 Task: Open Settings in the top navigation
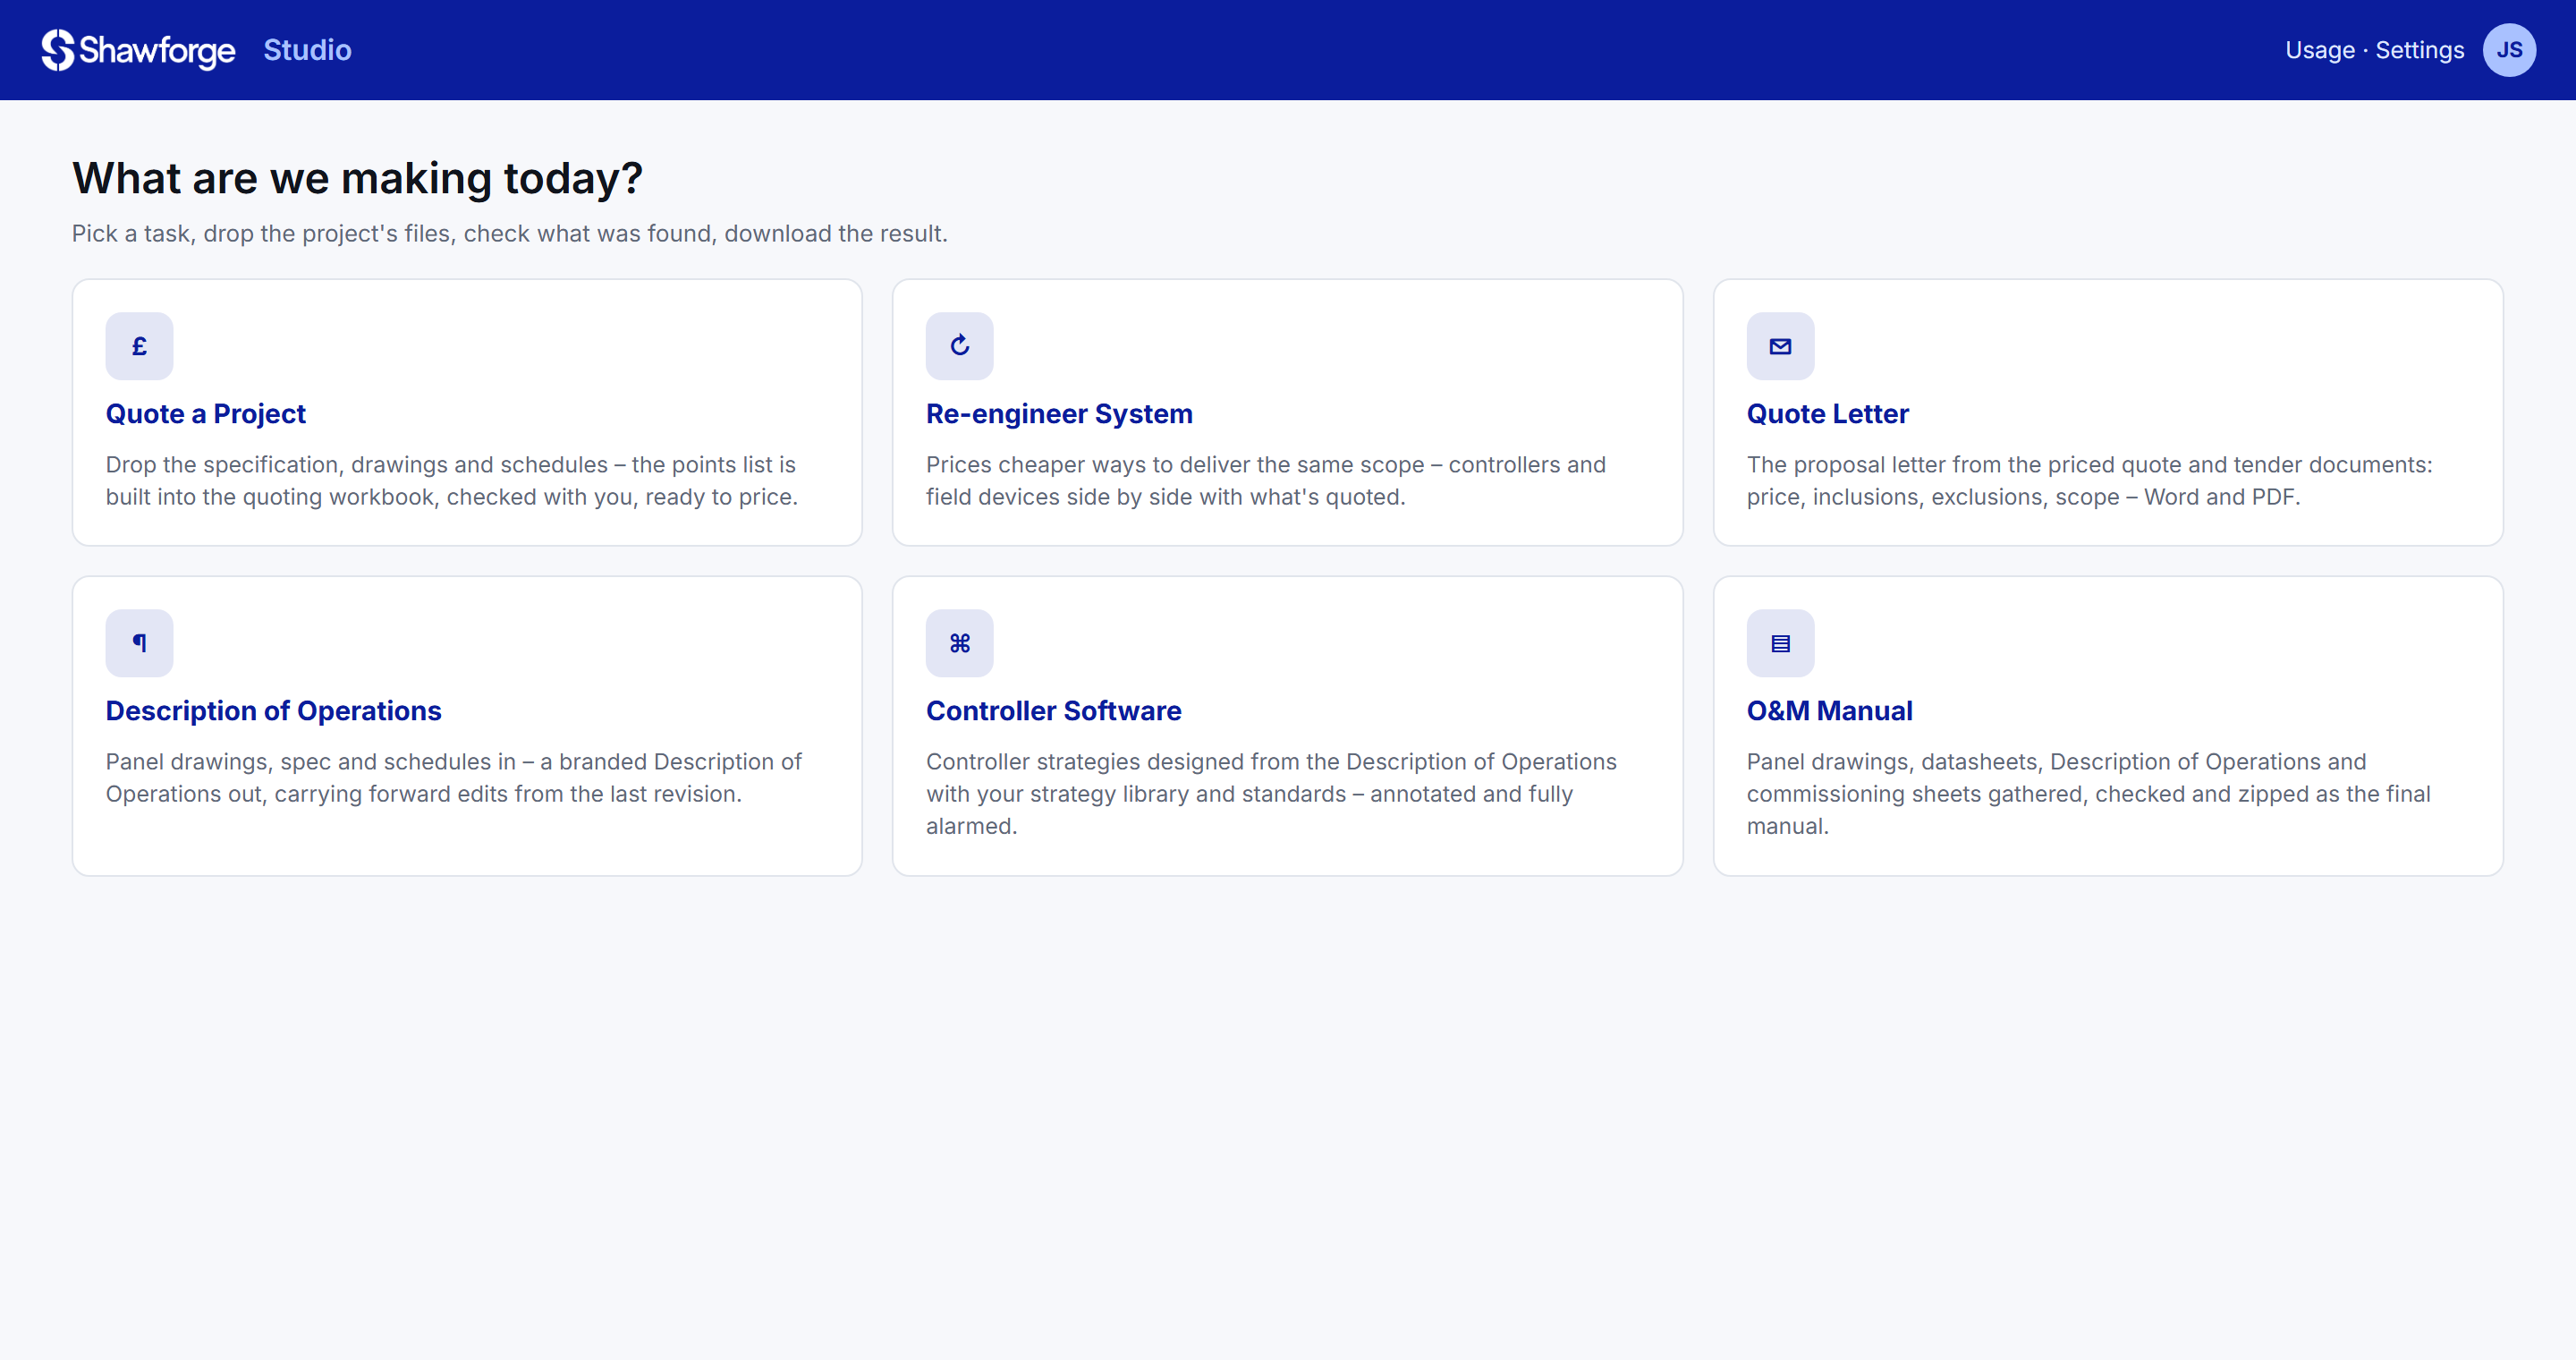[2419, 50]
